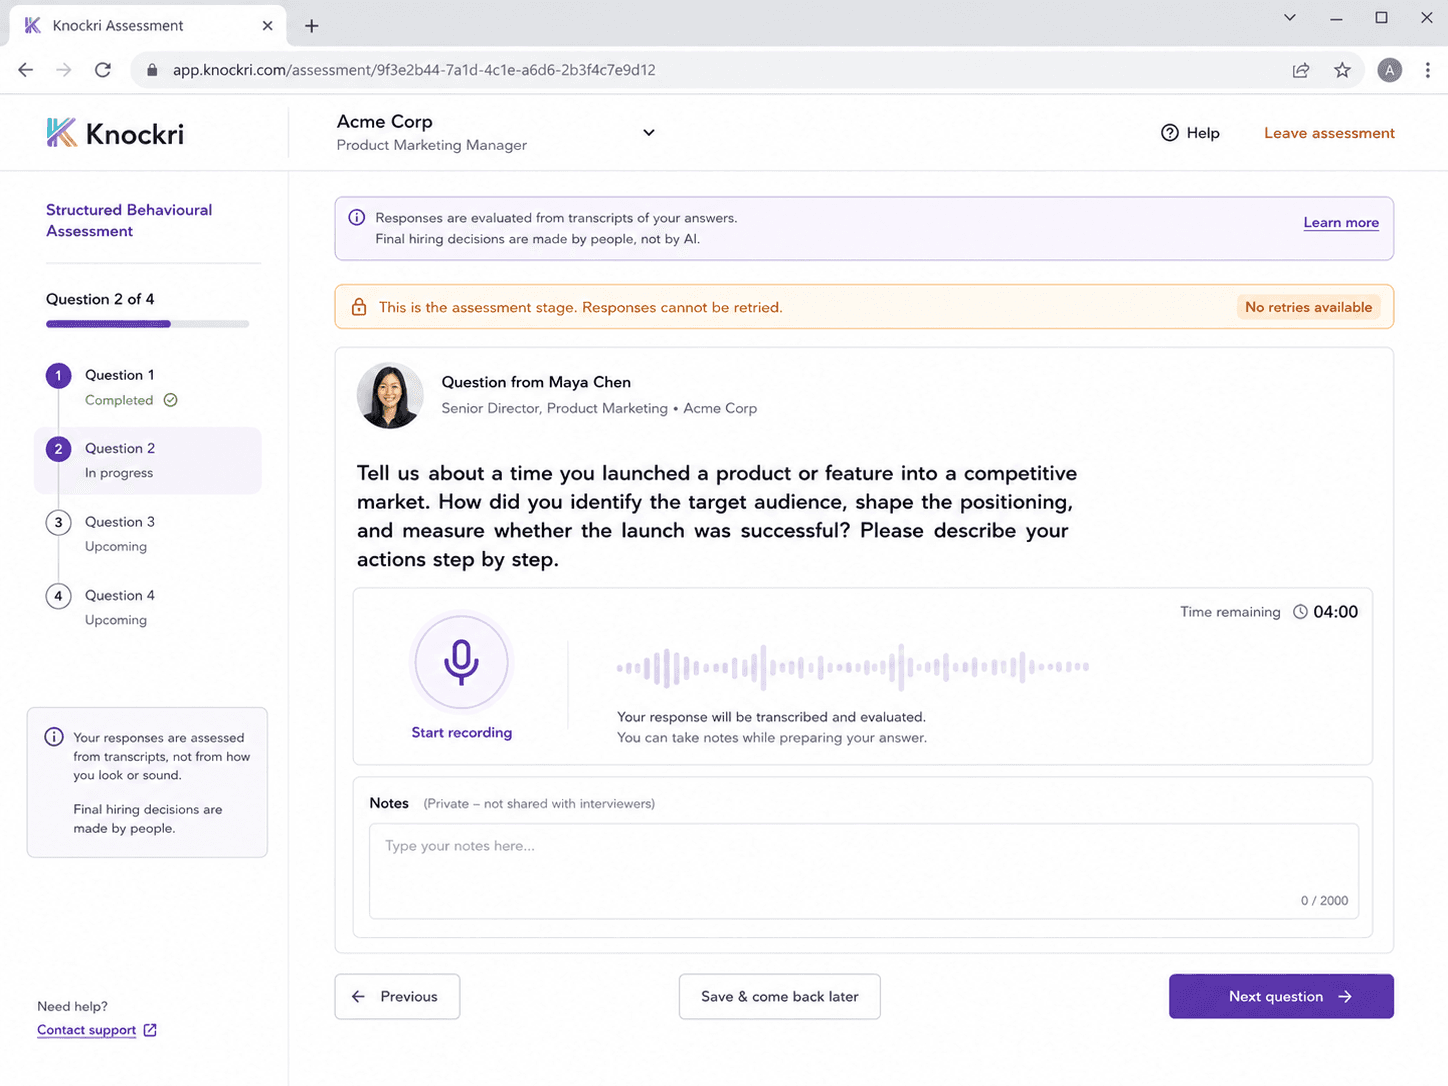1448x1086 pixels.
Task: Click the external link icon beside Contact support
Action: 150,1030
